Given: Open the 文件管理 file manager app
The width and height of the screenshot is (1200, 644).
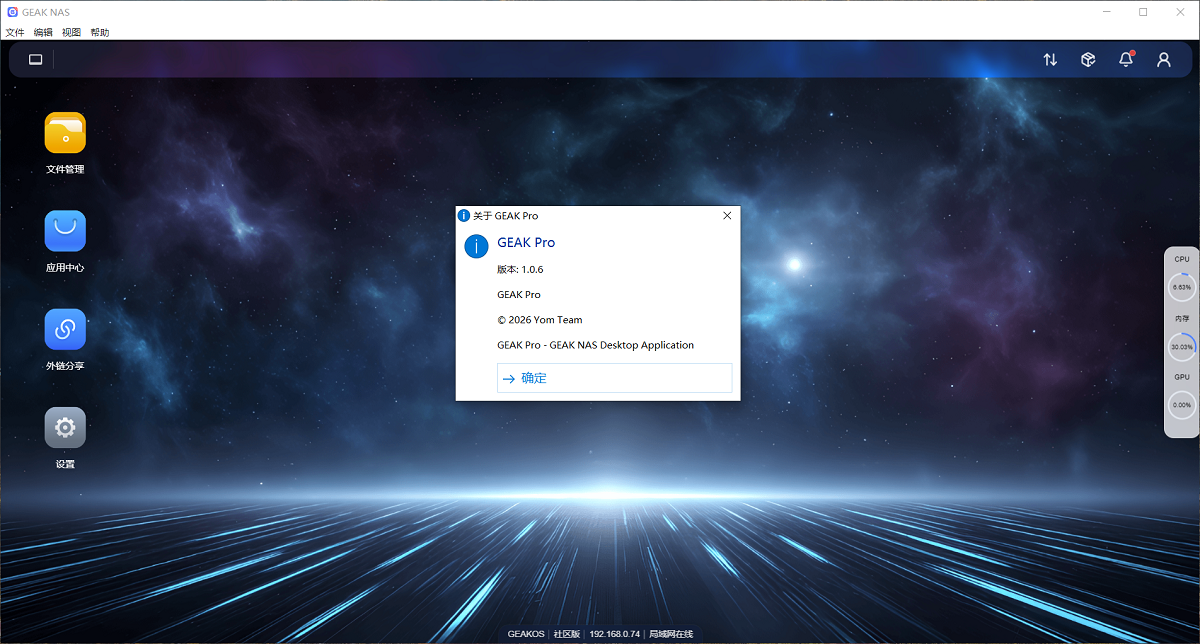Looking at the screenshot, I should point(65,133).
